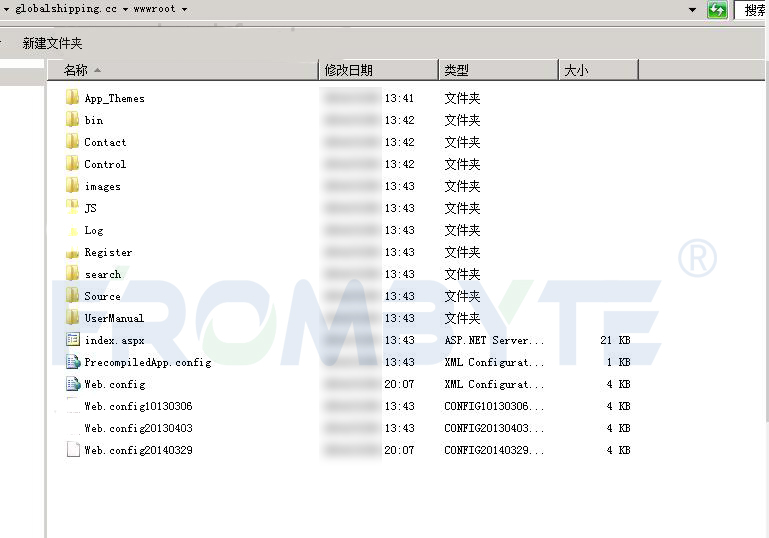Select the Control folder icon

point(73,163)
